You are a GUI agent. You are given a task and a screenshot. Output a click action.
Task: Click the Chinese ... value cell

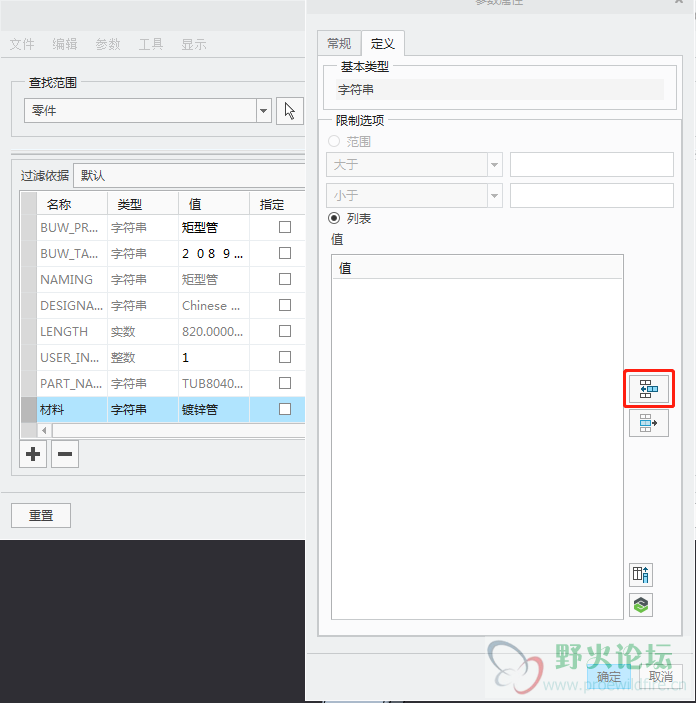213,305
